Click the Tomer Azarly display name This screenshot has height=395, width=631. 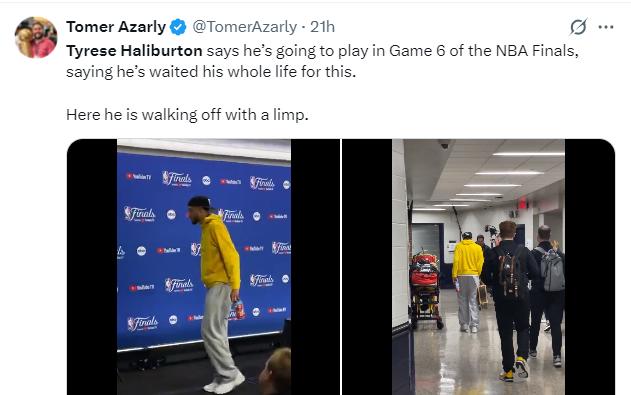click(x=116, y=27)
